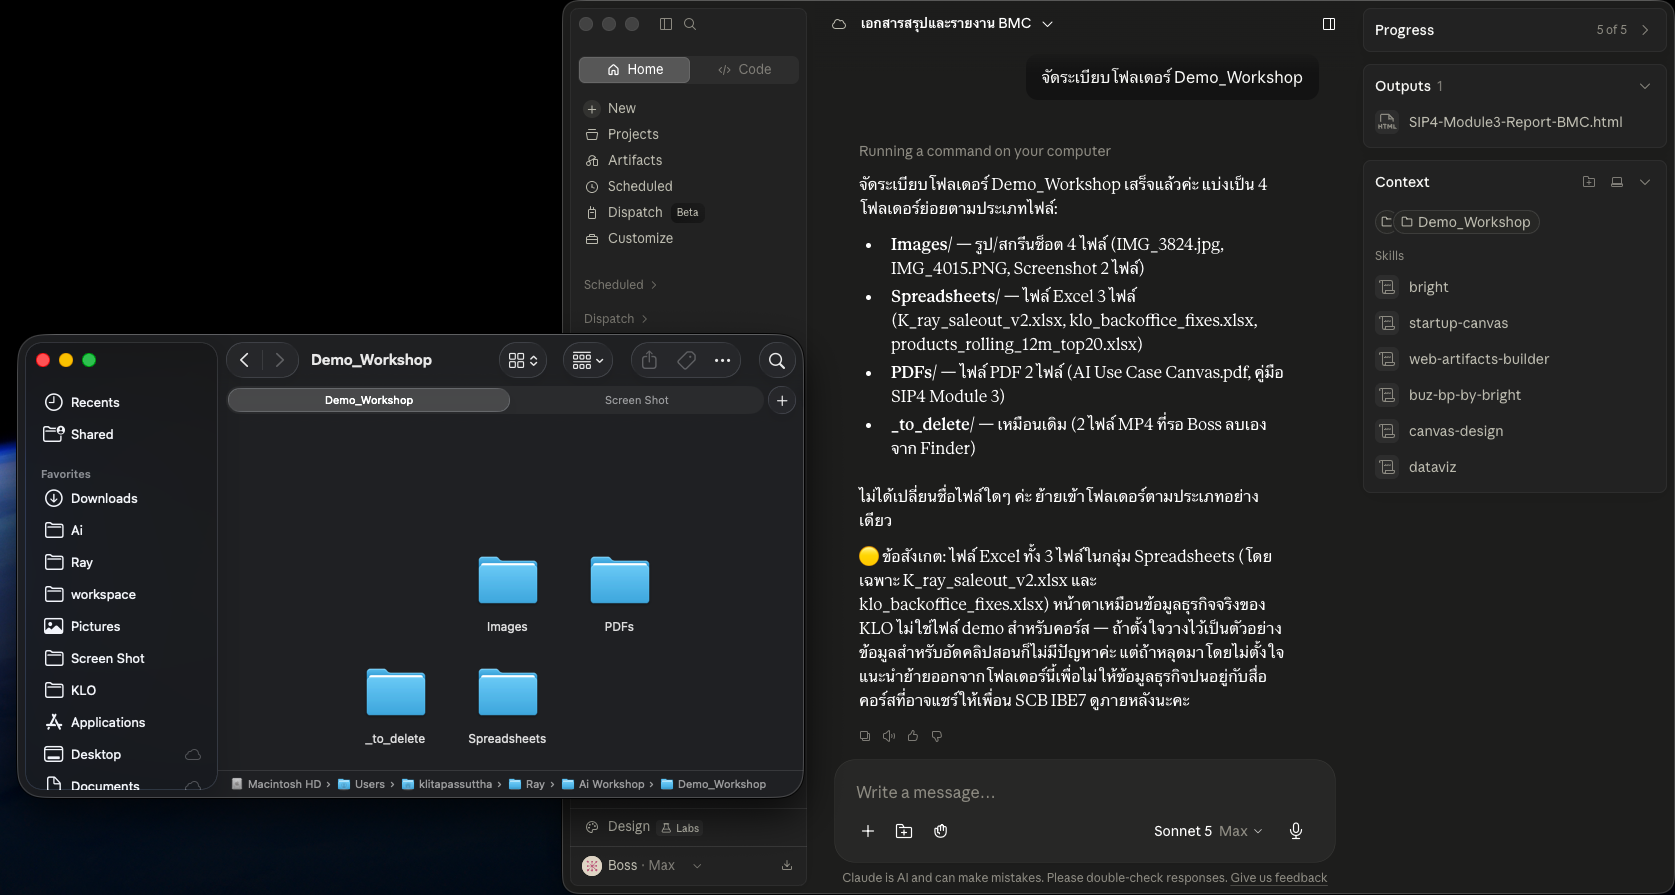This screenshot has height=895, width=1675.
Task: Toggle the left sidebar icon
Action: tap(666, 24)
